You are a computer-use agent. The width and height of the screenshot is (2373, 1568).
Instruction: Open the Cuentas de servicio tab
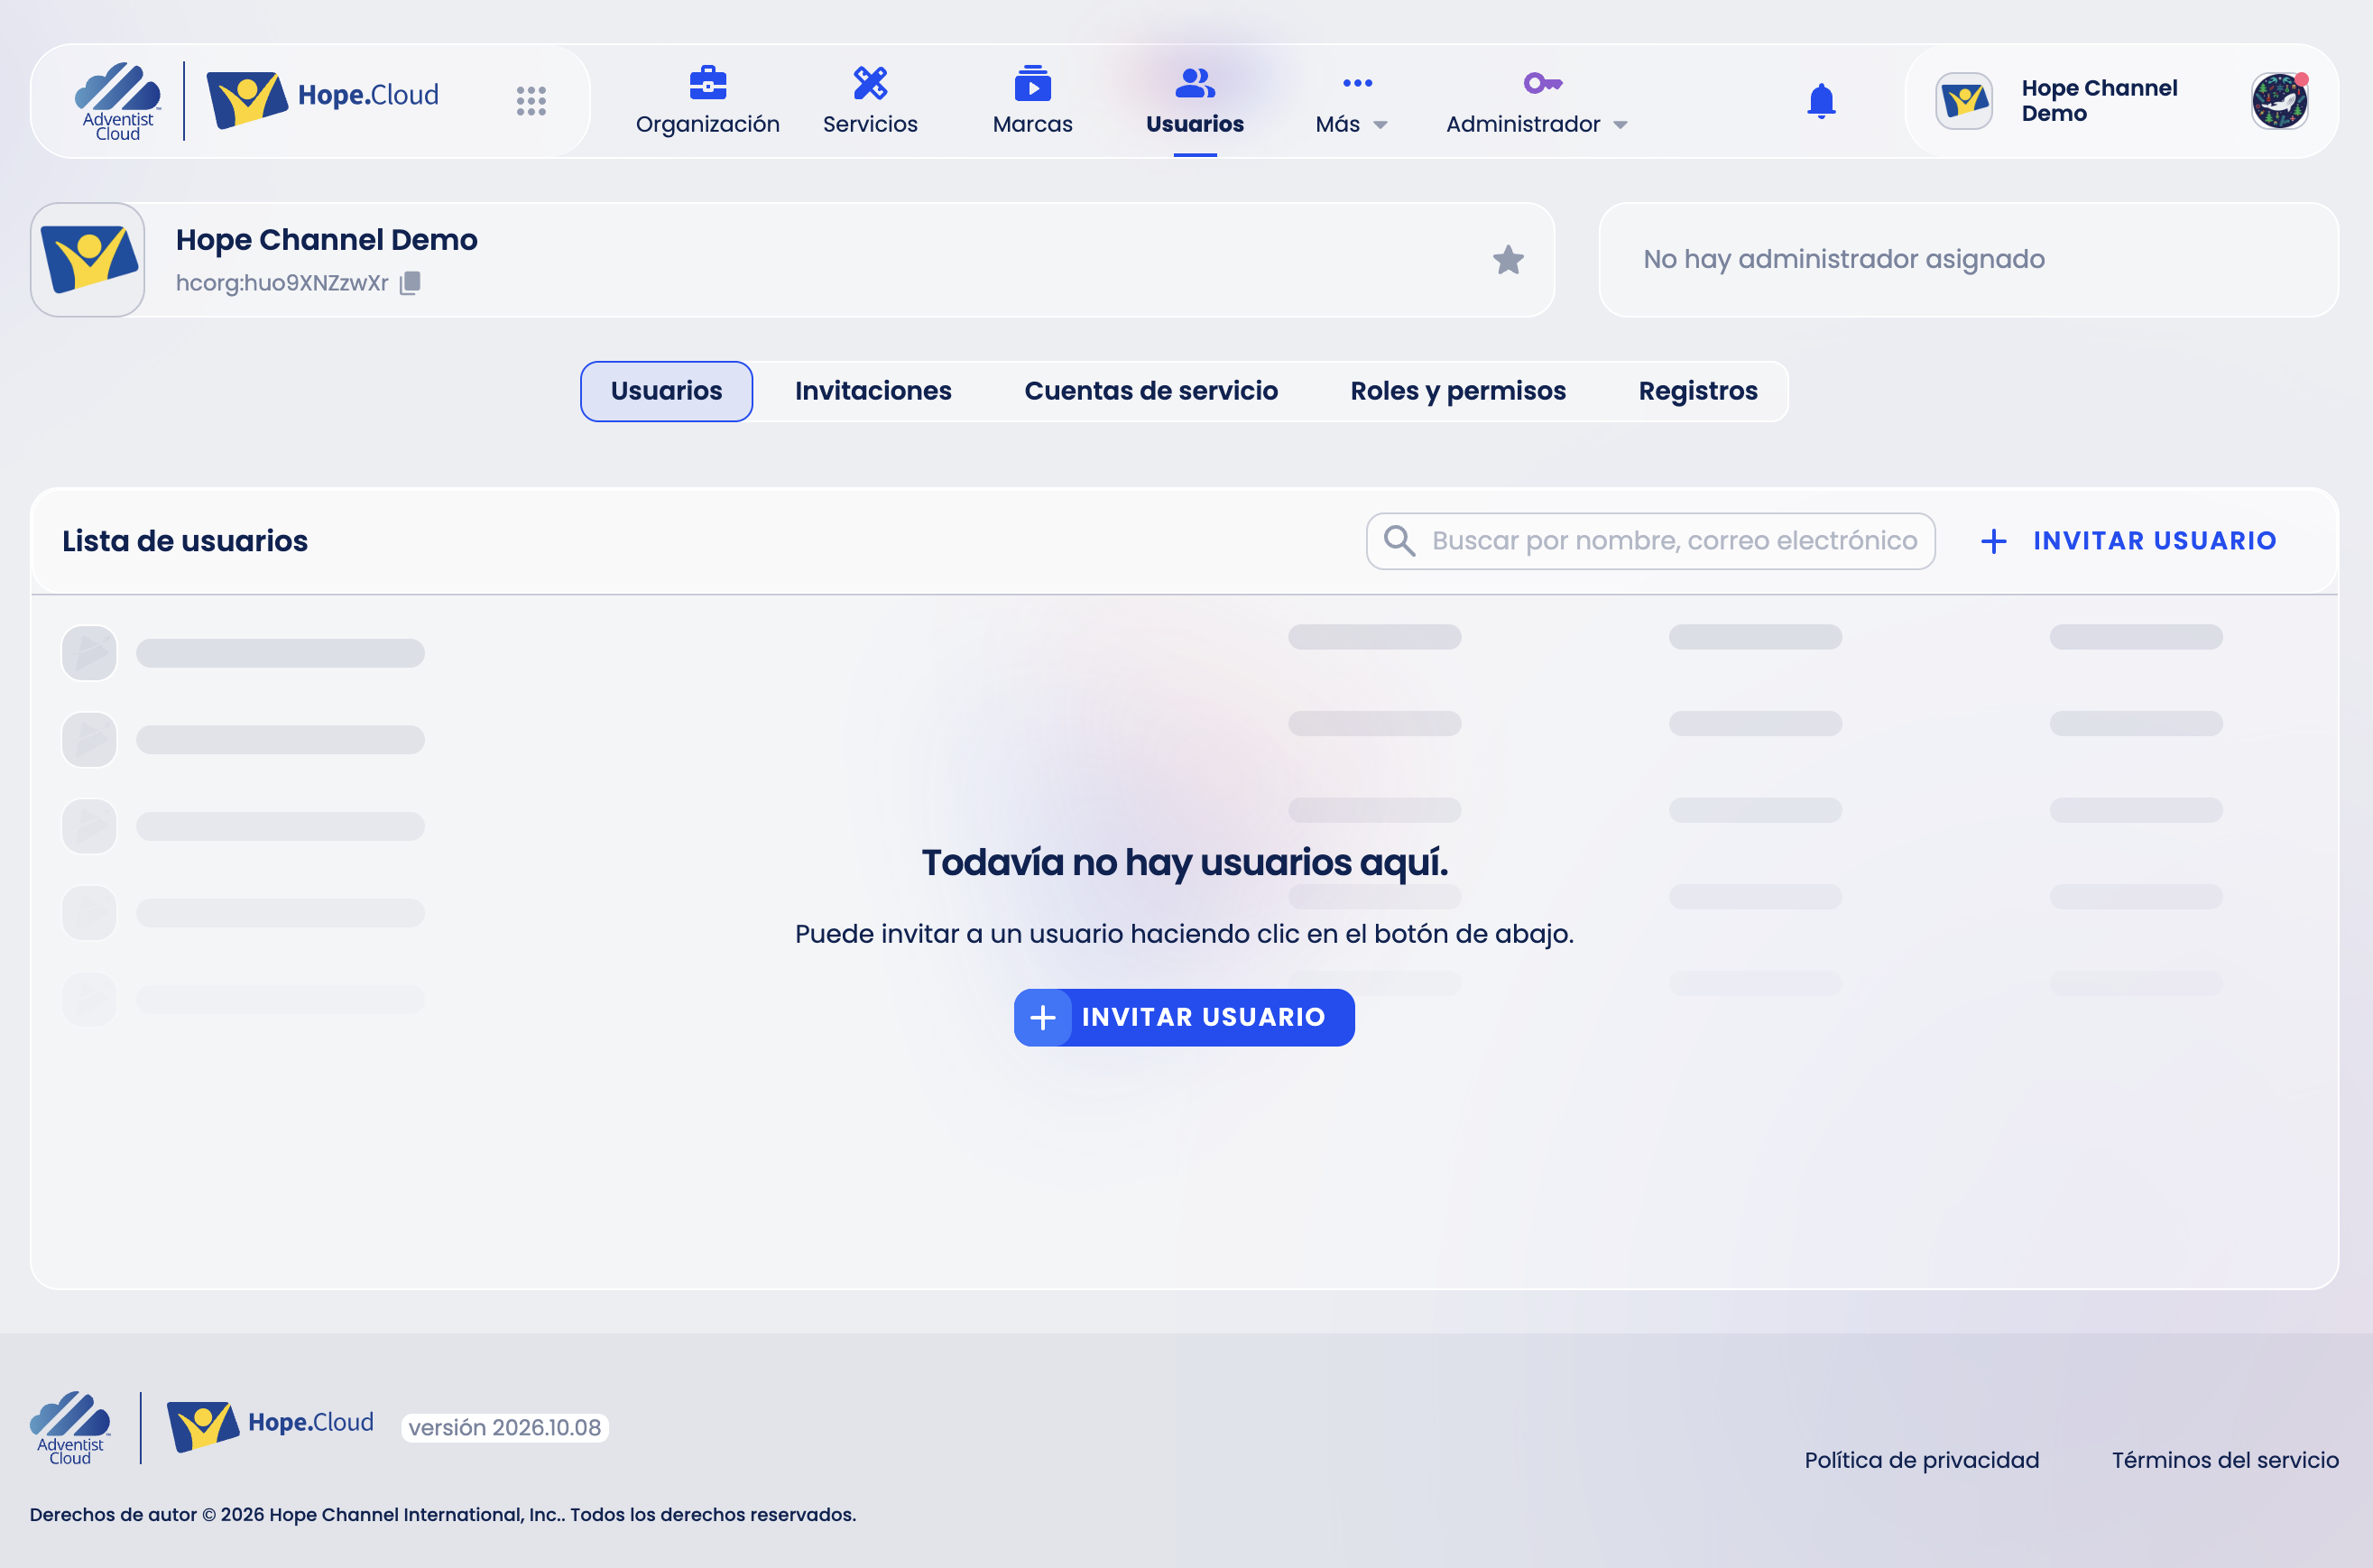pos(1151,391)
